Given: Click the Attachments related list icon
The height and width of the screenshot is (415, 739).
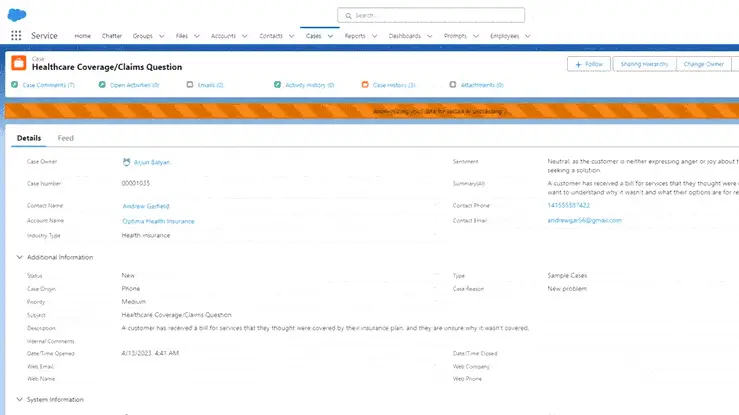Looking at the screenshot, I should point(453,85).
